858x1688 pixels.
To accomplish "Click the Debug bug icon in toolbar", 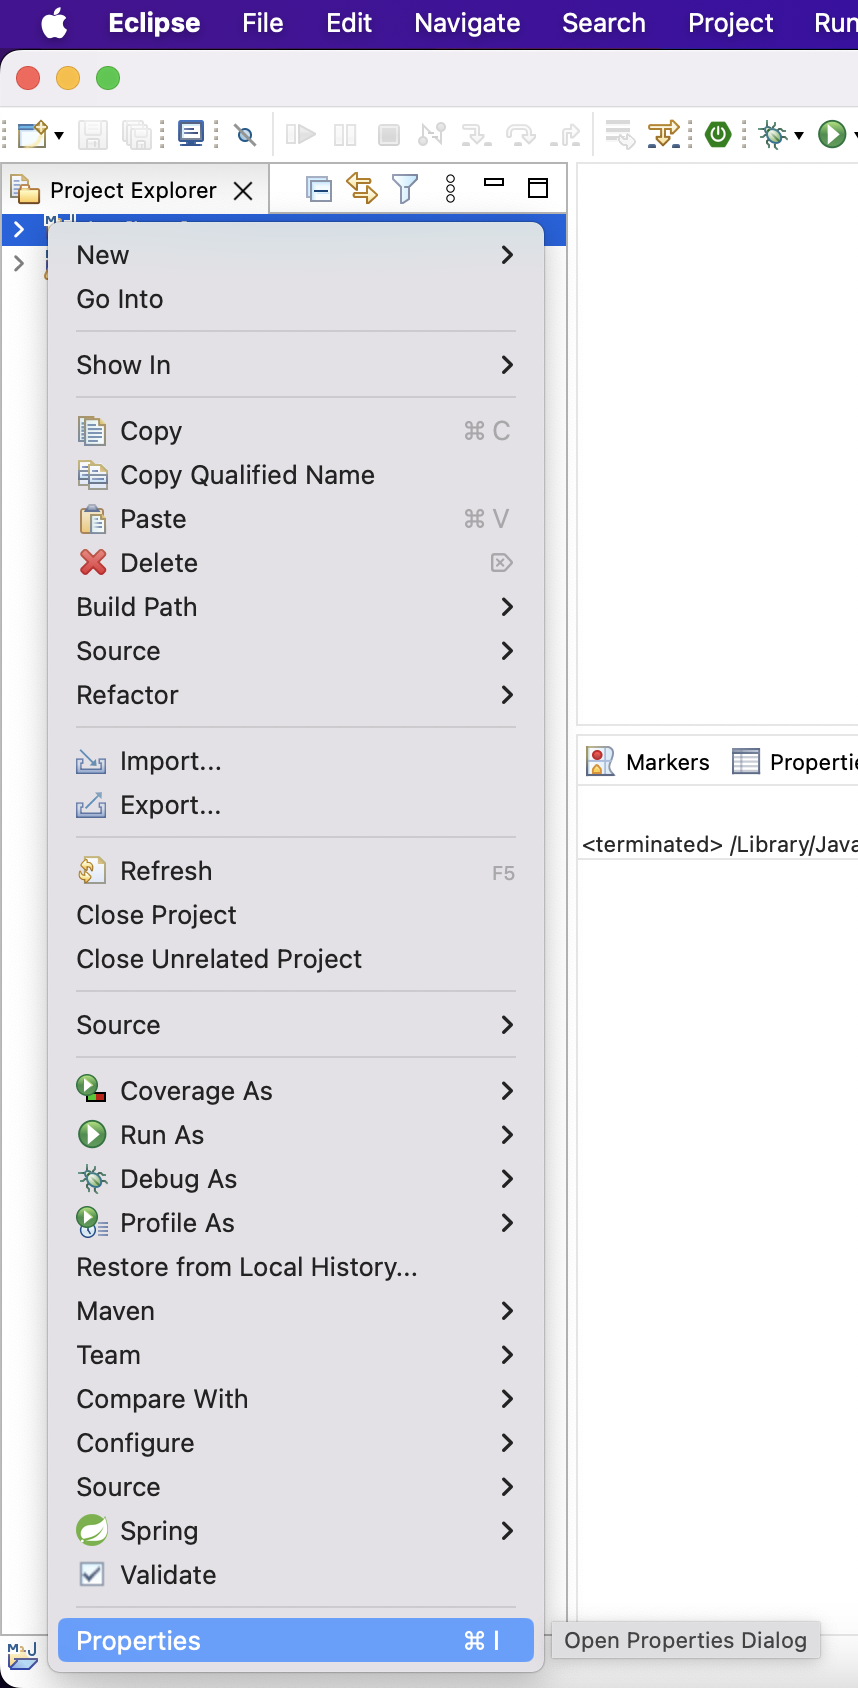I will pyautogui.click(x=773, y=134).
